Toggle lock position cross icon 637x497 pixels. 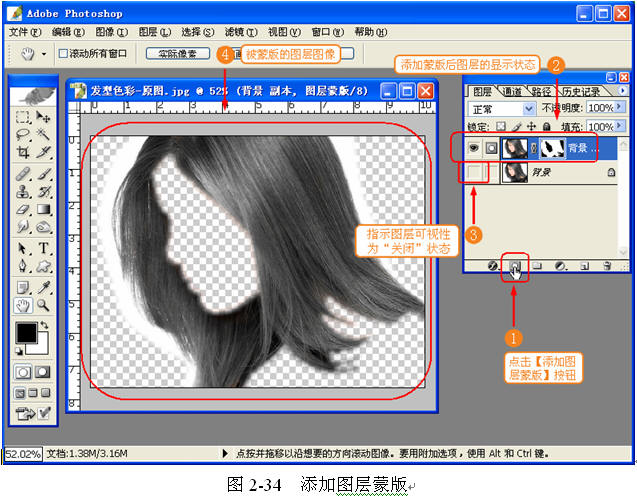point(531,126)
